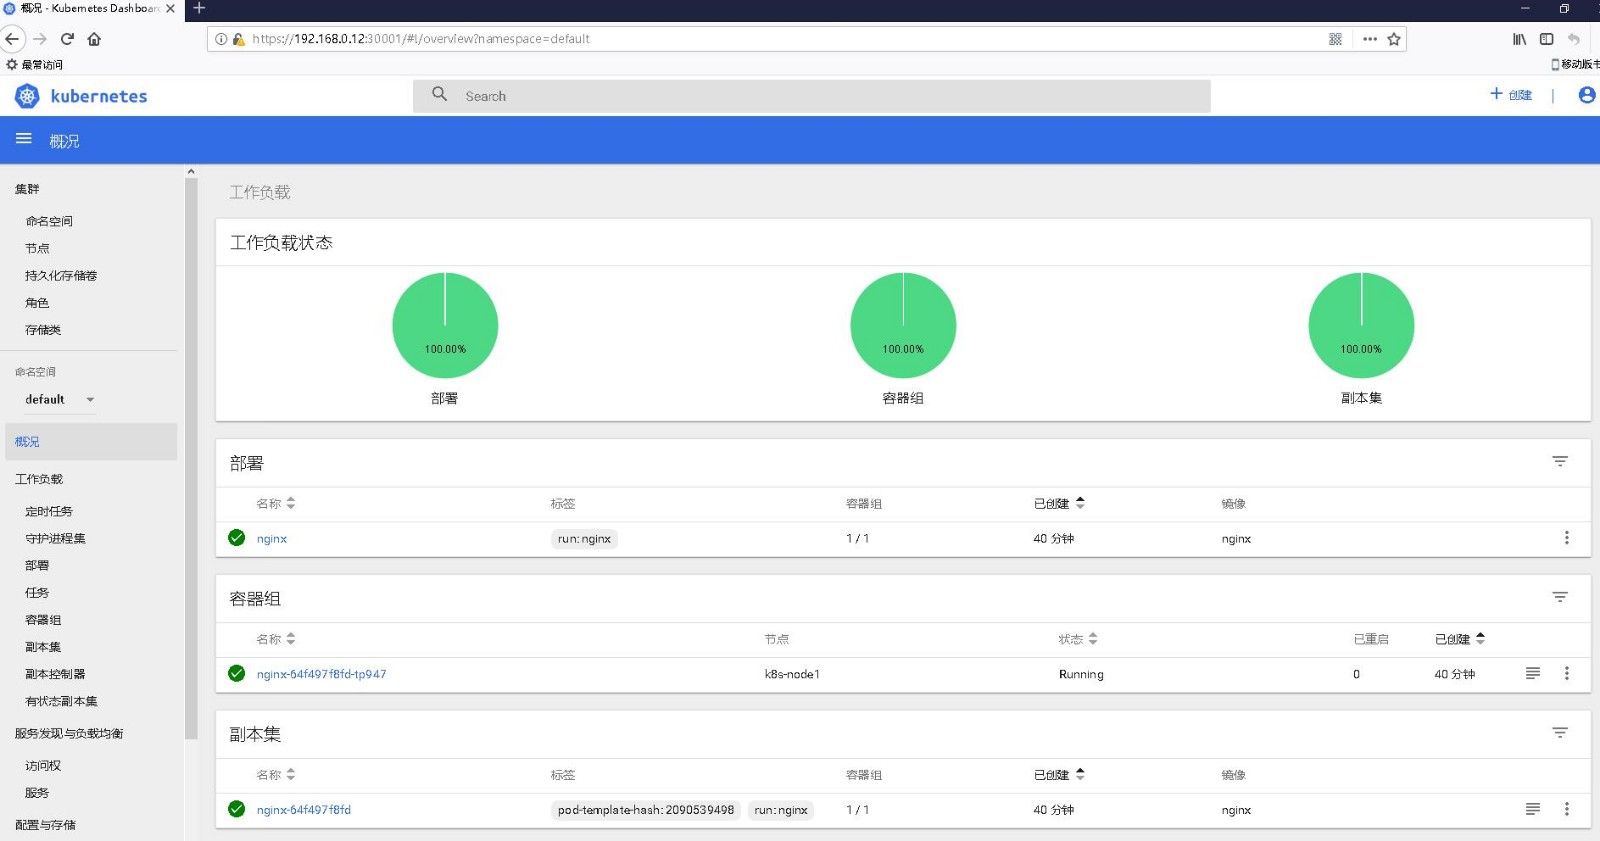The width and height of the screenshot is (1600, 841).
Task: Open 工作负载 workloads section in sidebar
Action: 39,479
